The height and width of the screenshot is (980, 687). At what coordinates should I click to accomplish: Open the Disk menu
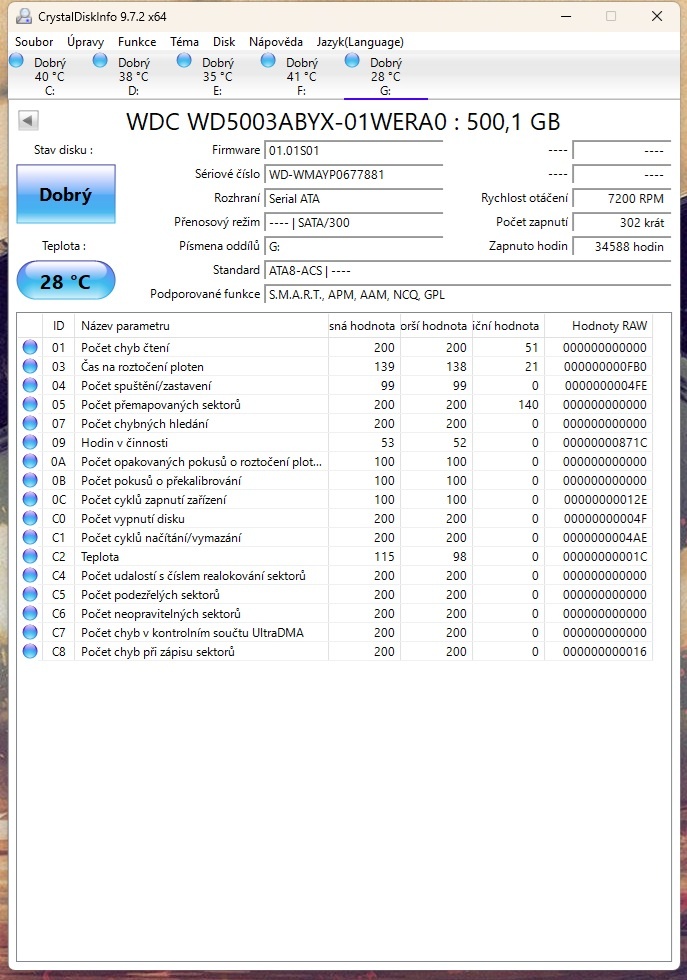tap(224, 42)
